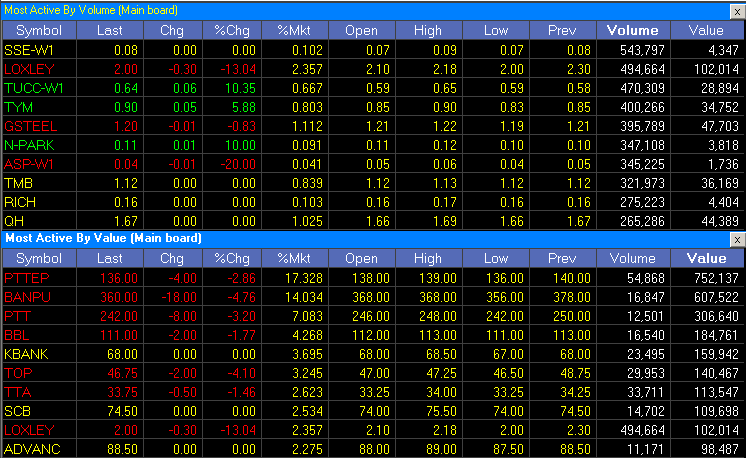Select BANPU symbol

27,297
